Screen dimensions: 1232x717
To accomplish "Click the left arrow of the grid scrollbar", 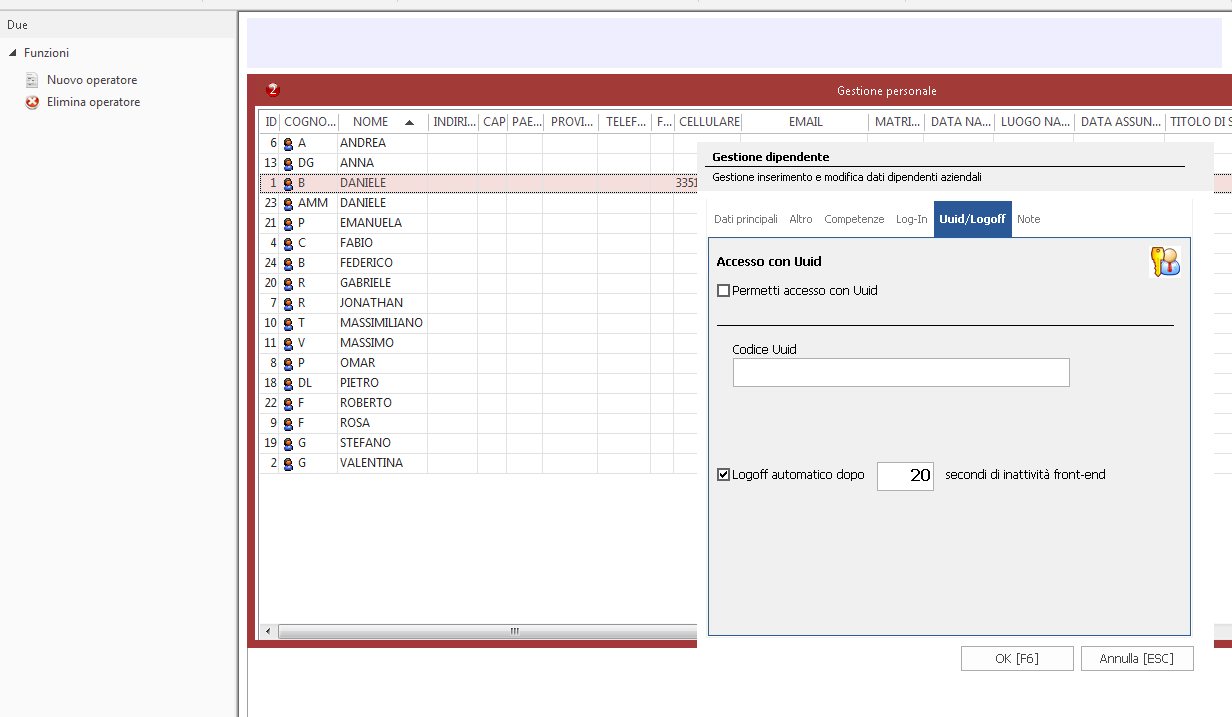I will click(268, 632).
